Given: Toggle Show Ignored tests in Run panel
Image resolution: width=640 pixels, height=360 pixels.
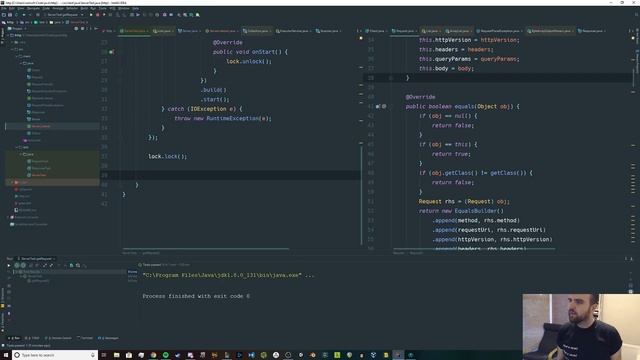Looking at the screenshot, I should point(23,265).
